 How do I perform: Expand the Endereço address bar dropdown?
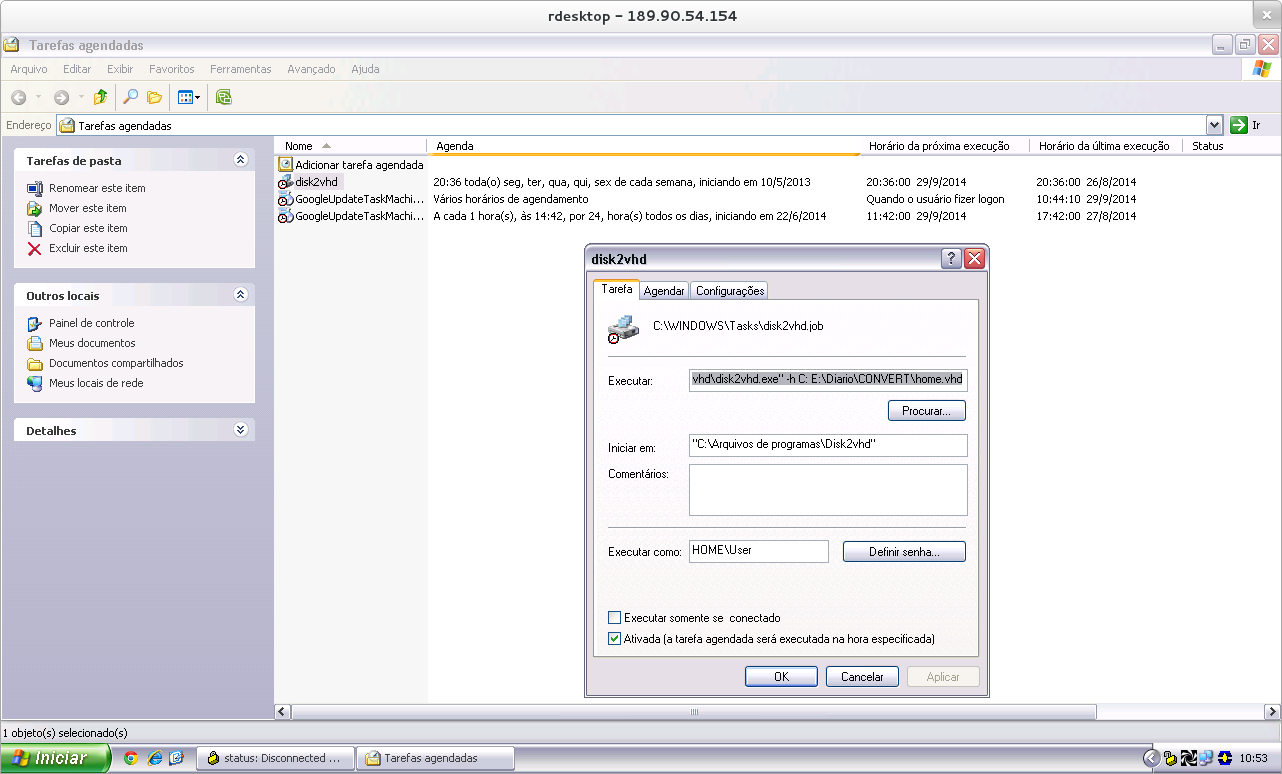pos(1215,125)
